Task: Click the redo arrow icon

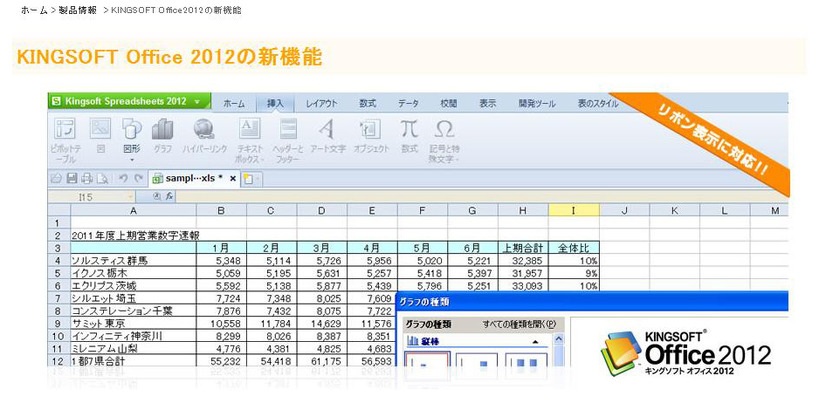Action: click(x=139, y=179)
